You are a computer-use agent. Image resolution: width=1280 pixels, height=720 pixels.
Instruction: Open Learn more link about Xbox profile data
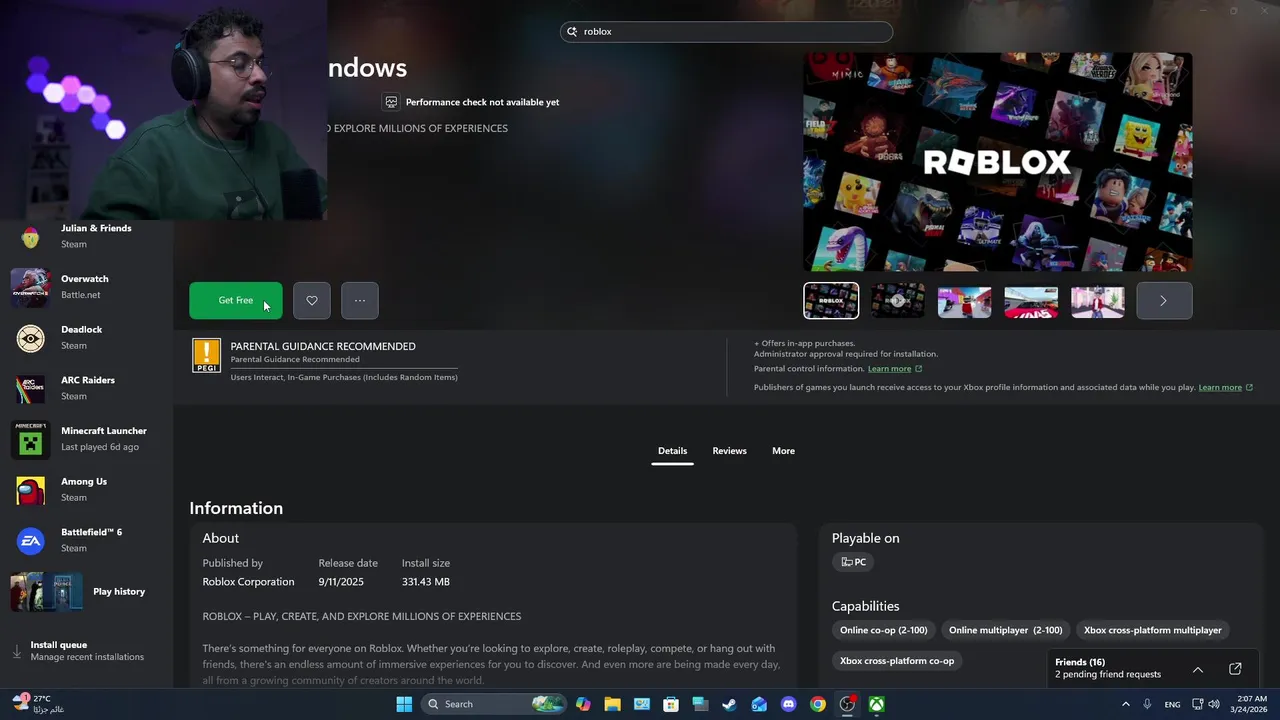tap(1225, 387)
